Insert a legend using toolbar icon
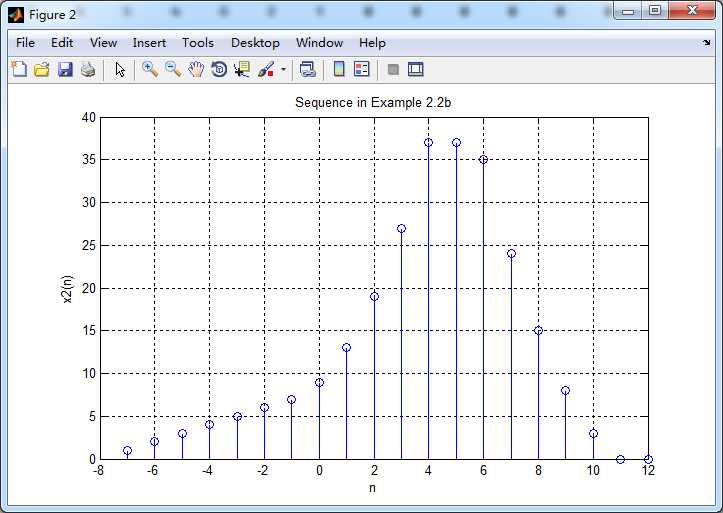 click(362, 70)
